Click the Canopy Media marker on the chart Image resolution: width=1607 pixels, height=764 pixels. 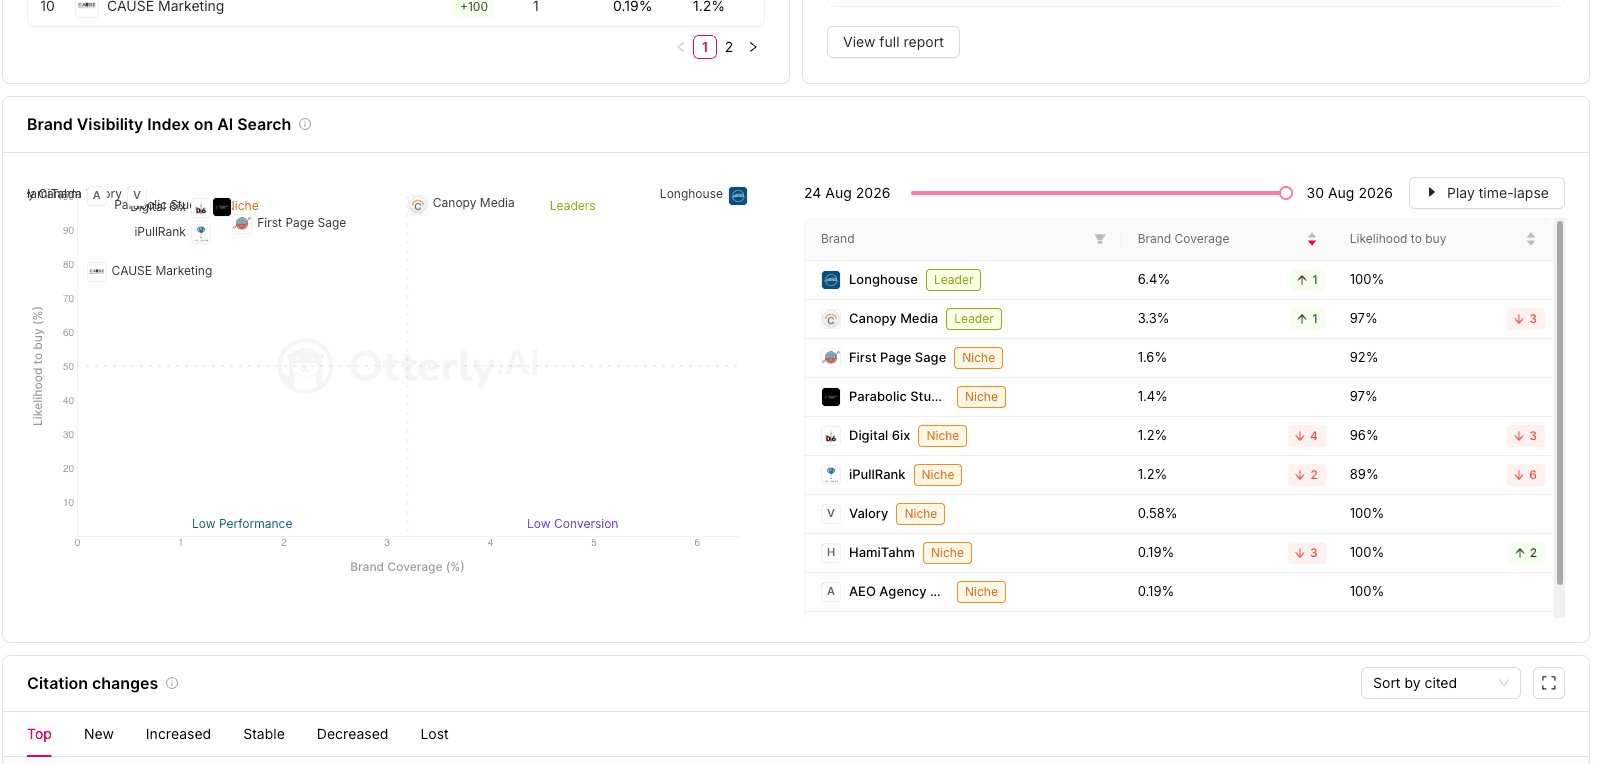[x=418, y=206]
